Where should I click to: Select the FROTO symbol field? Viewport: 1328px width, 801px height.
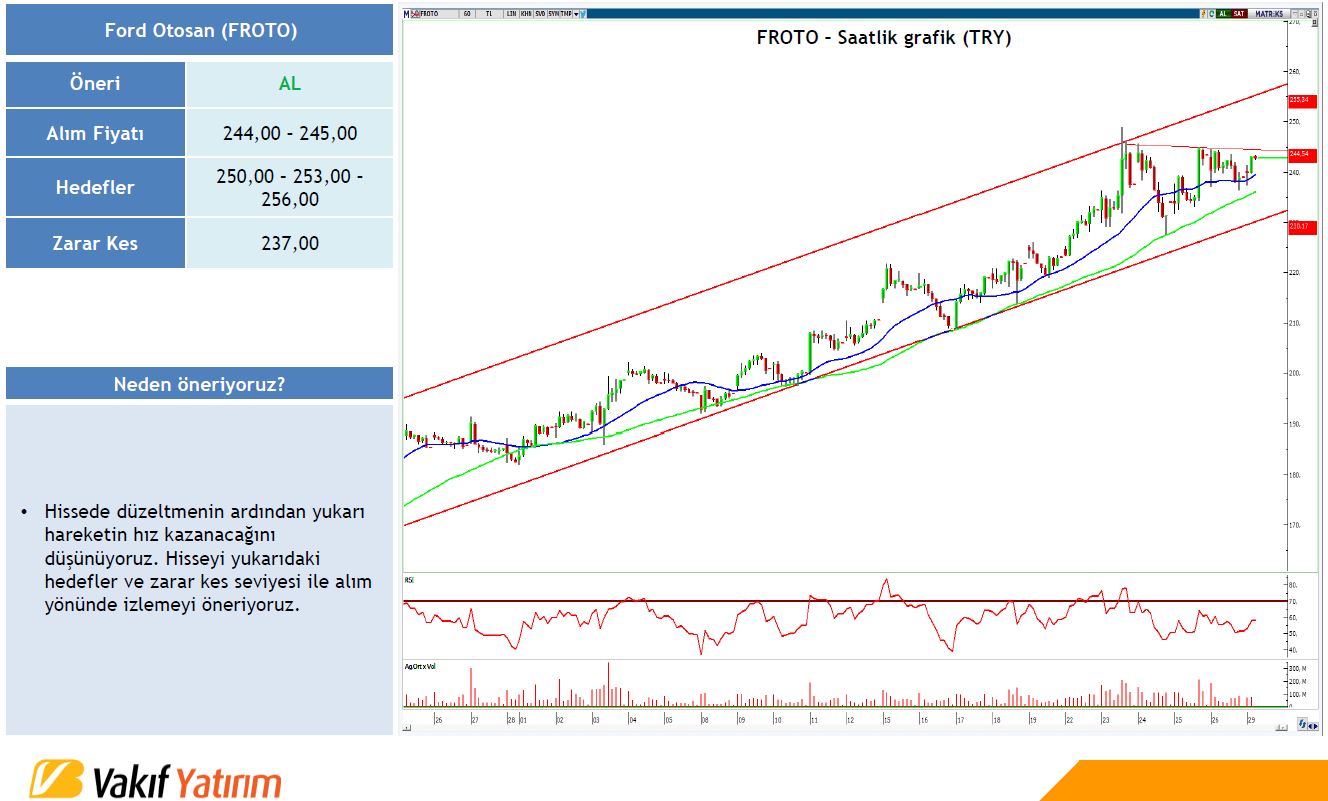439,14
